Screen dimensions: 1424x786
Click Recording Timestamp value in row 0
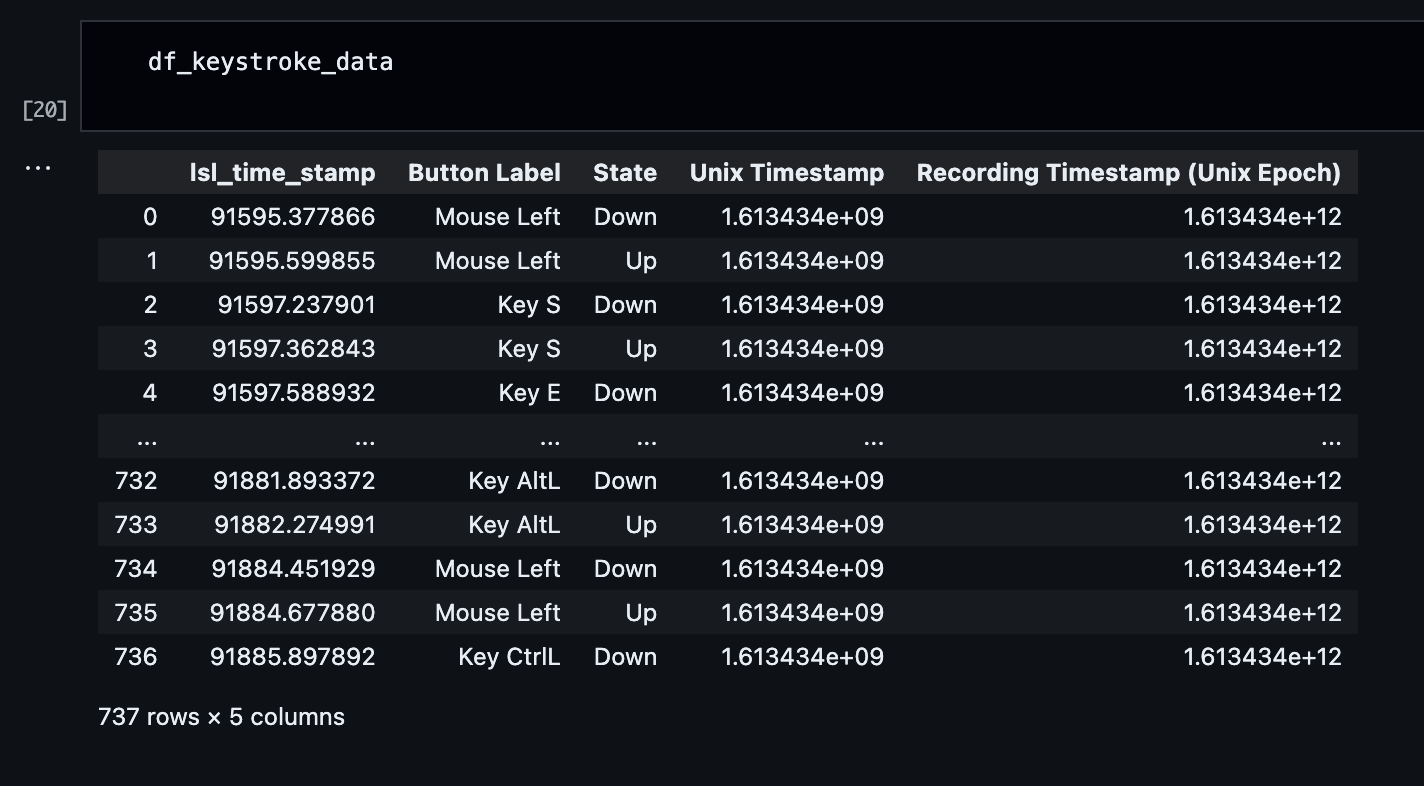tap(1262, 217)
